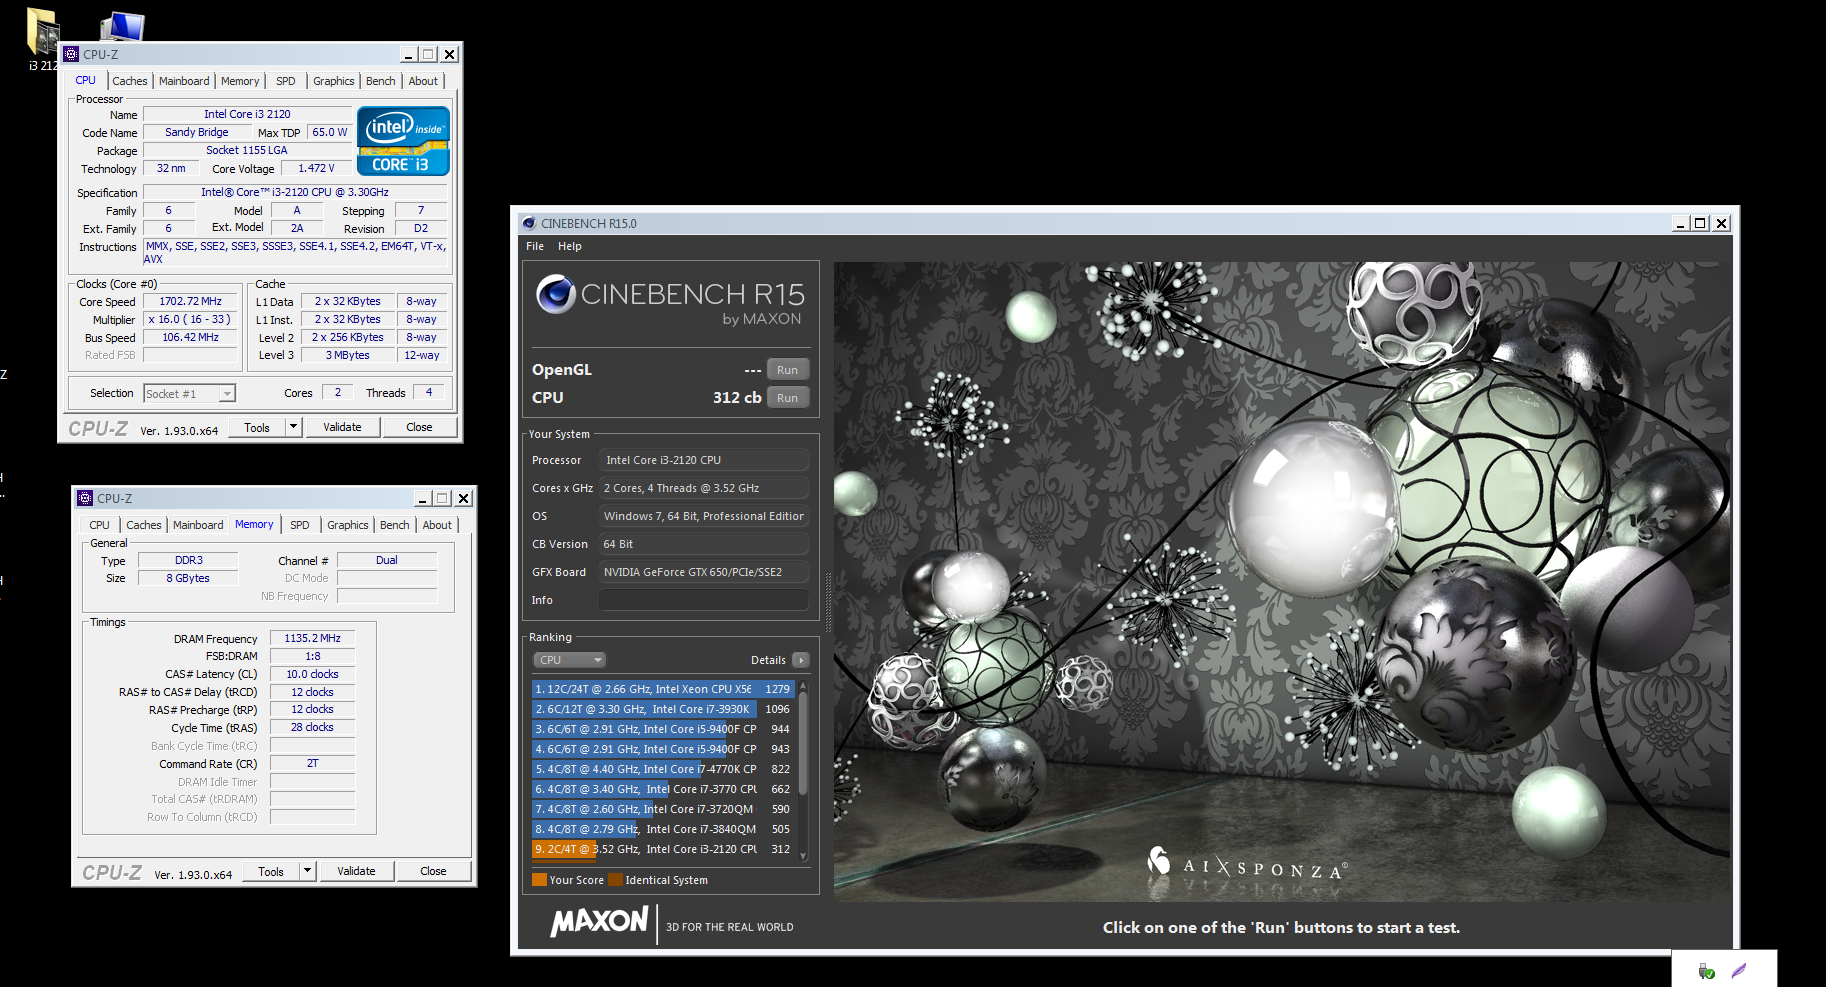Select ranking row Xeon X5650 1279
Screen dimensions: 1826x987
664,689
